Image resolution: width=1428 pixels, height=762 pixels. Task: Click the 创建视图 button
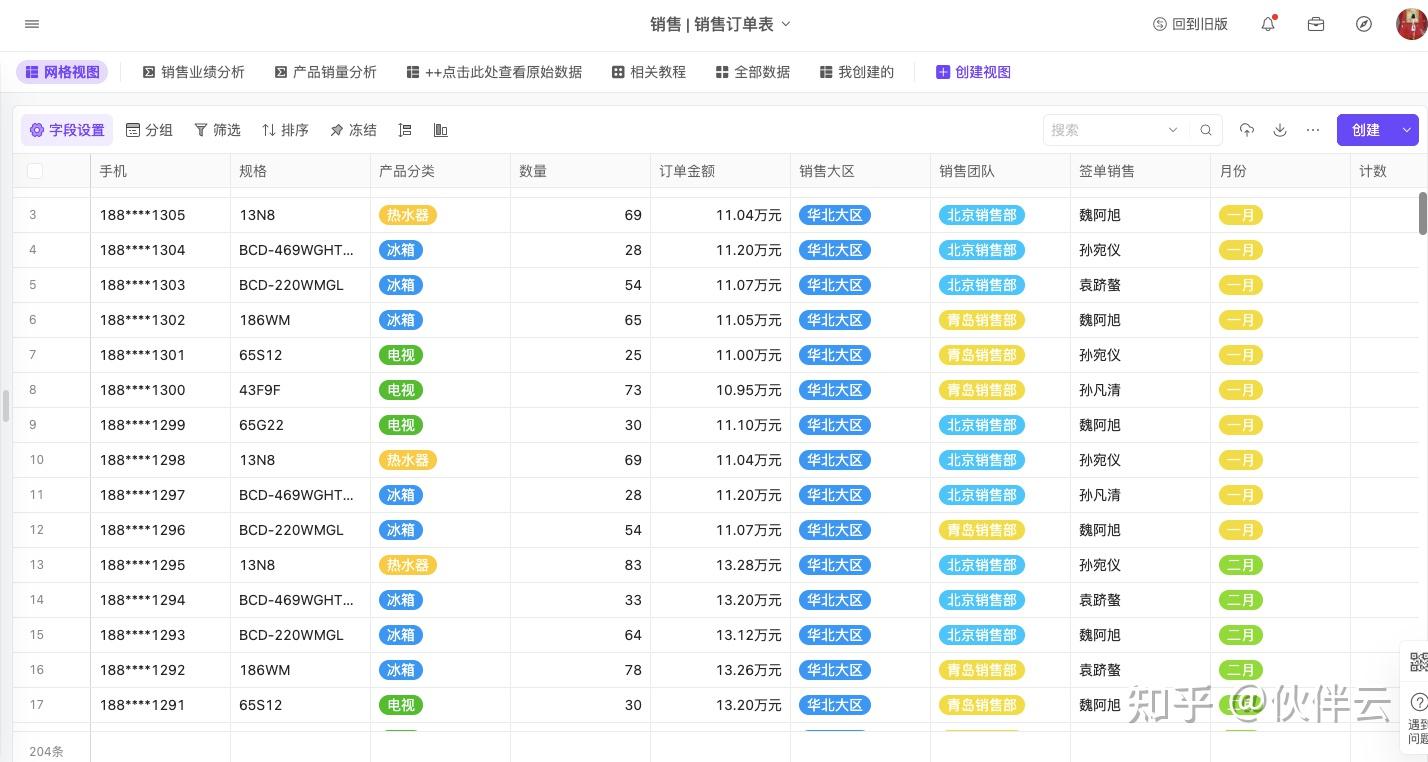(x=973, y=72)
